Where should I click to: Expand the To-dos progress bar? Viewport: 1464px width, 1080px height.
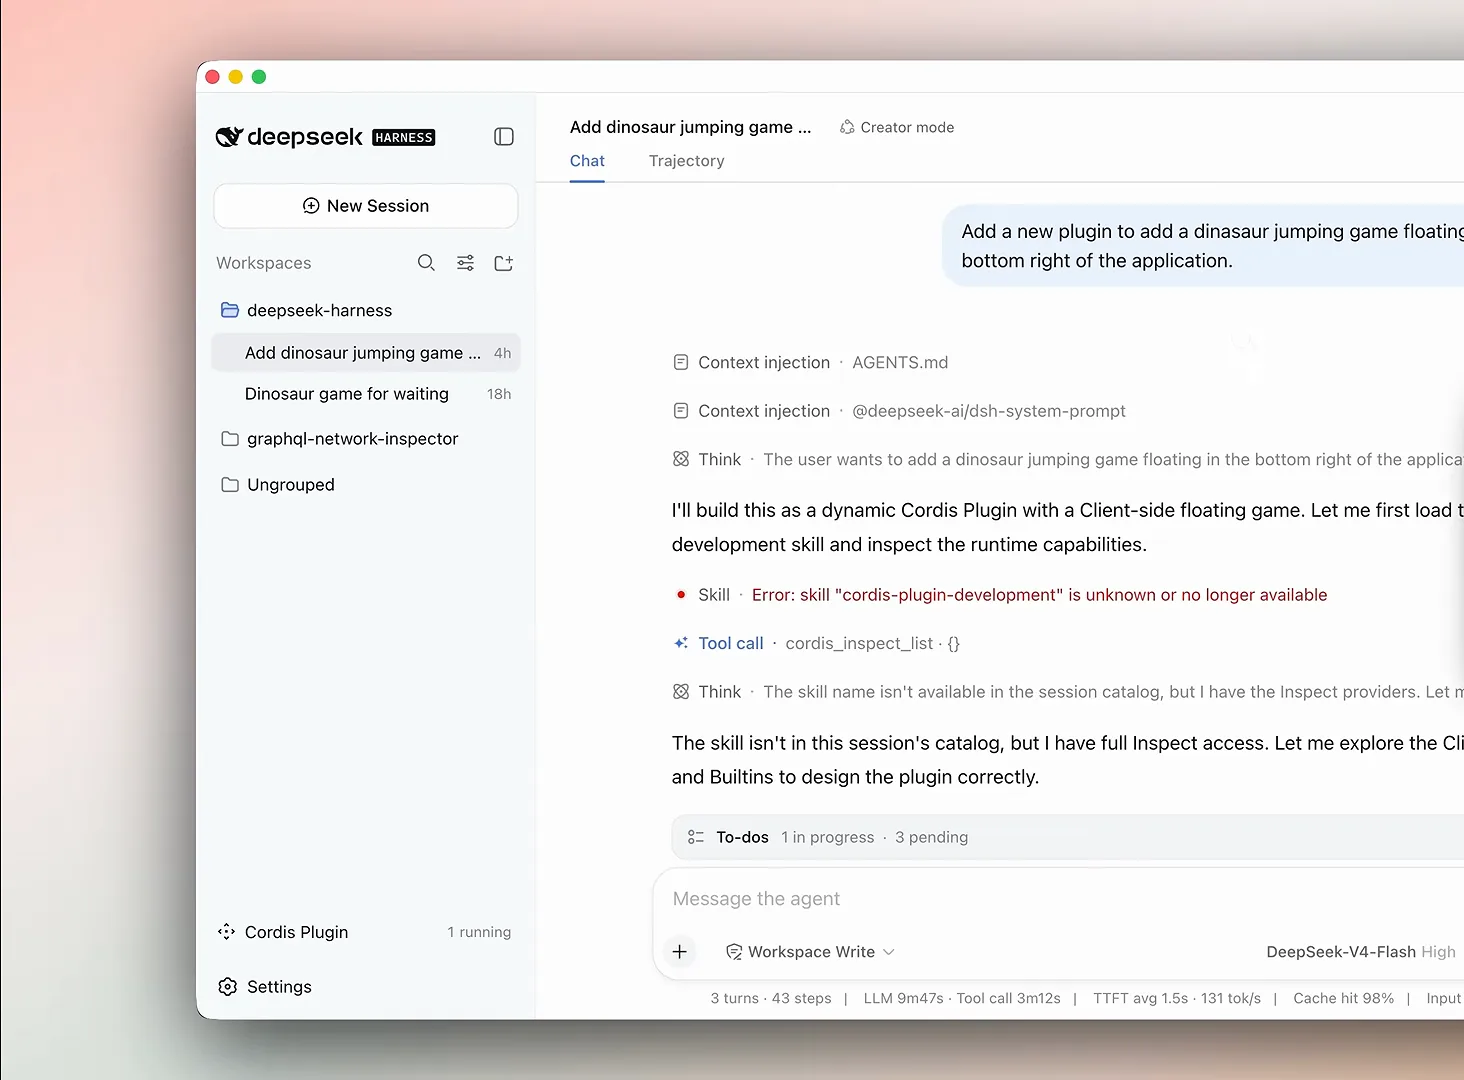pyautogui.click(x=1068, y=837)
